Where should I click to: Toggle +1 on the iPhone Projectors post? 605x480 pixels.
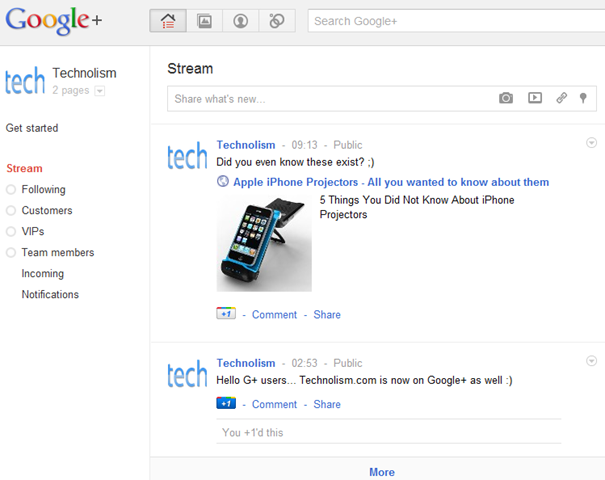[x=226, y=314]
